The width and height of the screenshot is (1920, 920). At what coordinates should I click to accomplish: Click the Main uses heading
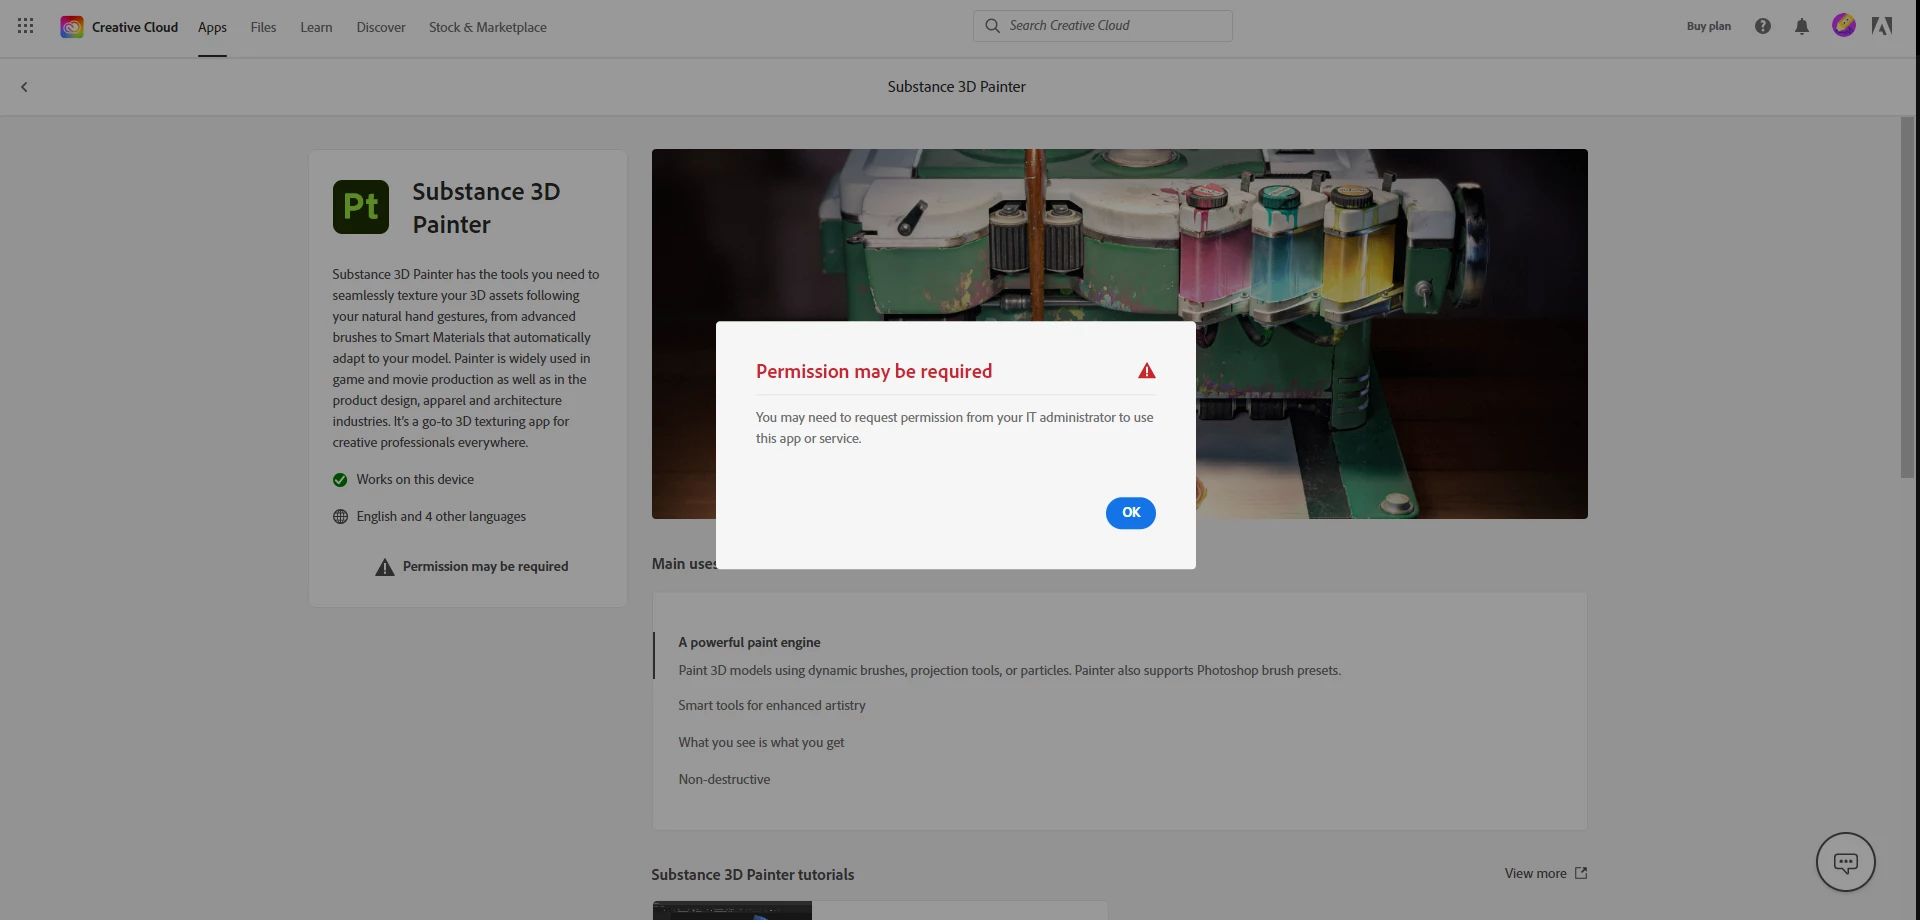pyautogui.click(x=684, y=564)
